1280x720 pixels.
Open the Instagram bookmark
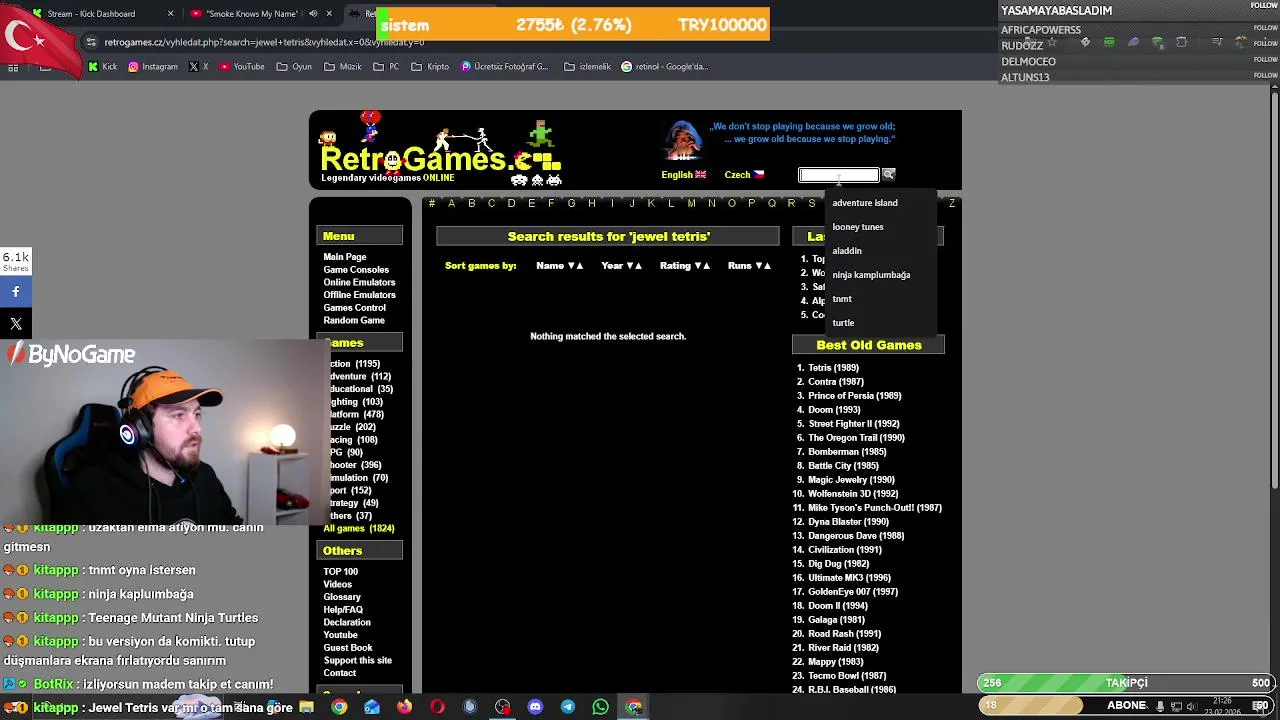pyautogui.click(x=152, y=67)
